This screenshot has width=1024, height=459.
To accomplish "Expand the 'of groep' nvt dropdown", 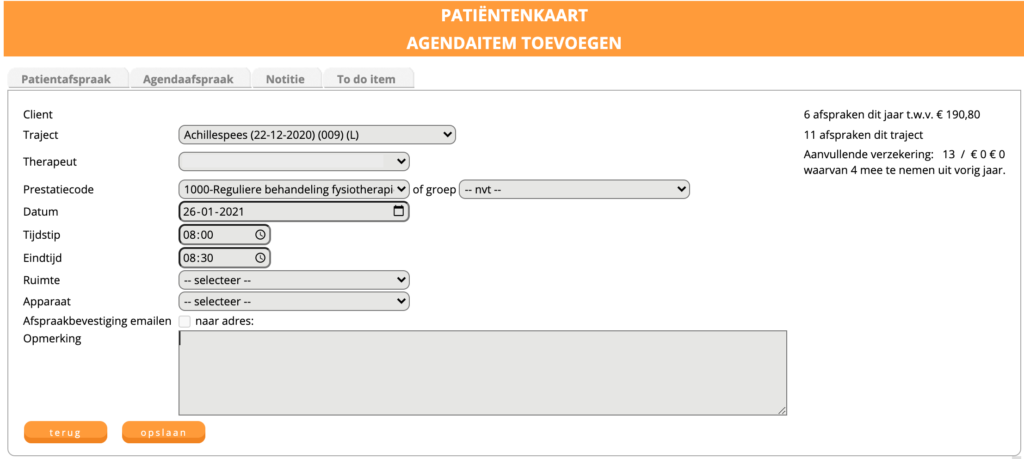I will tap(574, 189).
